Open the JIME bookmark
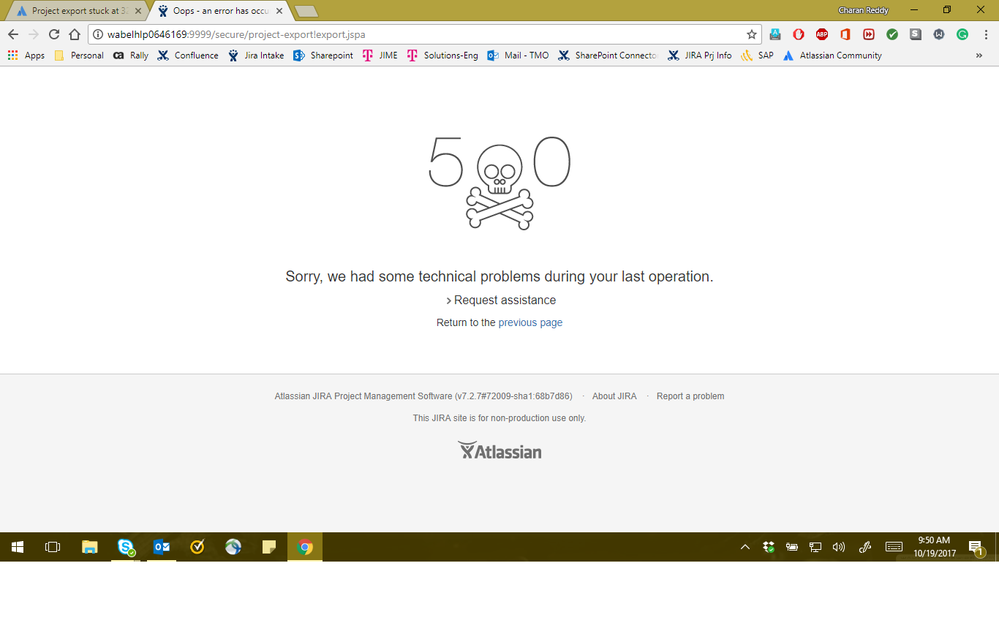Screen dimensions: 999x639 pos(380,55)
